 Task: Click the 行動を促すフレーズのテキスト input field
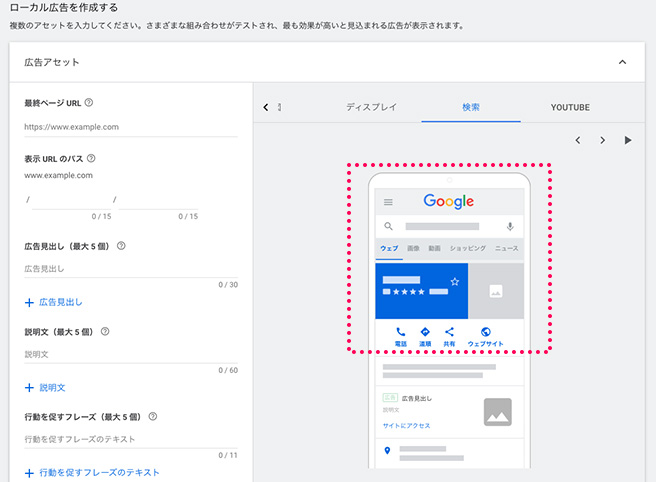pyautogui.click(x=130, y=439)
